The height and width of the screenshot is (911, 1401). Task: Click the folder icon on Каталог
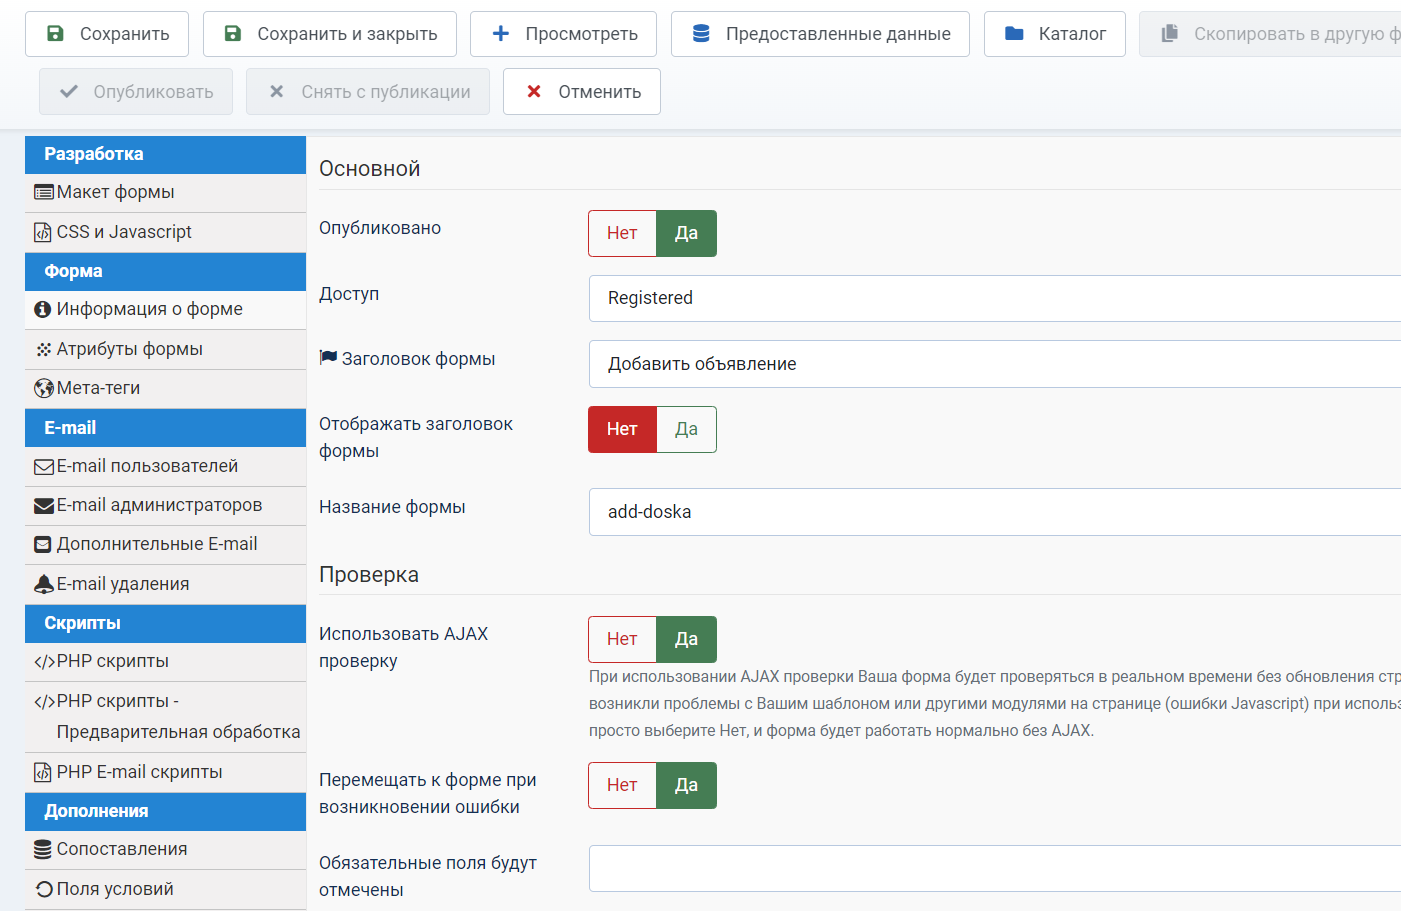[1014, 34]
